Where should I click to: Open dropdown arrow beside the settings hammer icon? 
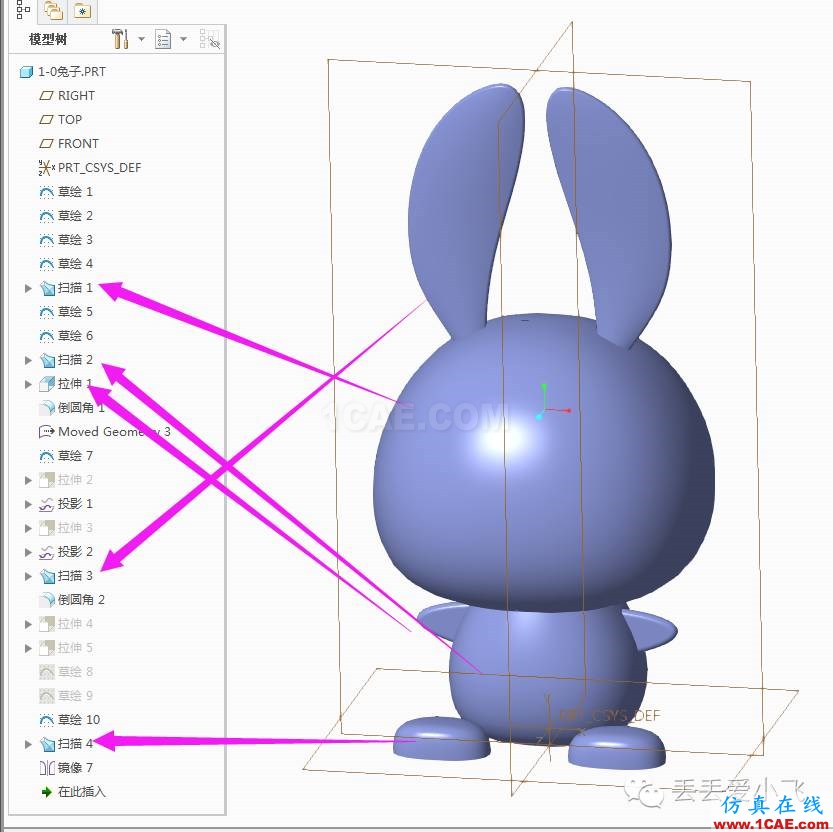click(141, 39)
